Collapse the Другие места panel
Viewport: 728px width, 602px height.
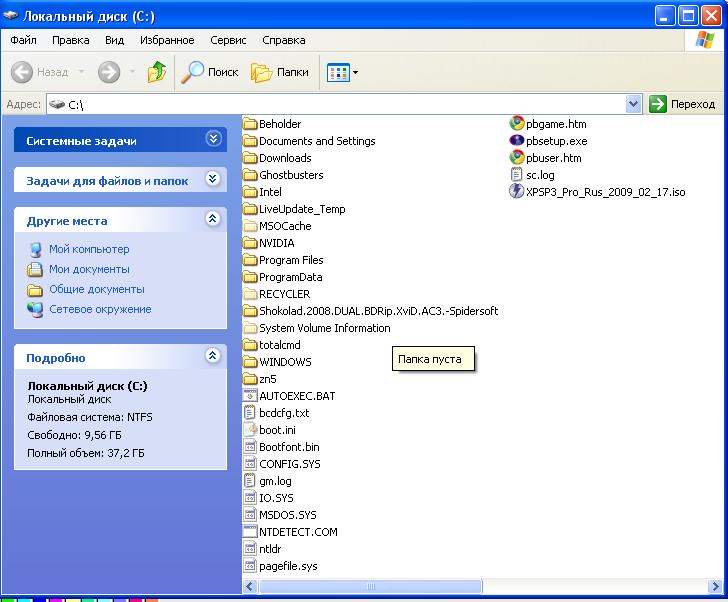pyautogui.click(x=212, y=219)
